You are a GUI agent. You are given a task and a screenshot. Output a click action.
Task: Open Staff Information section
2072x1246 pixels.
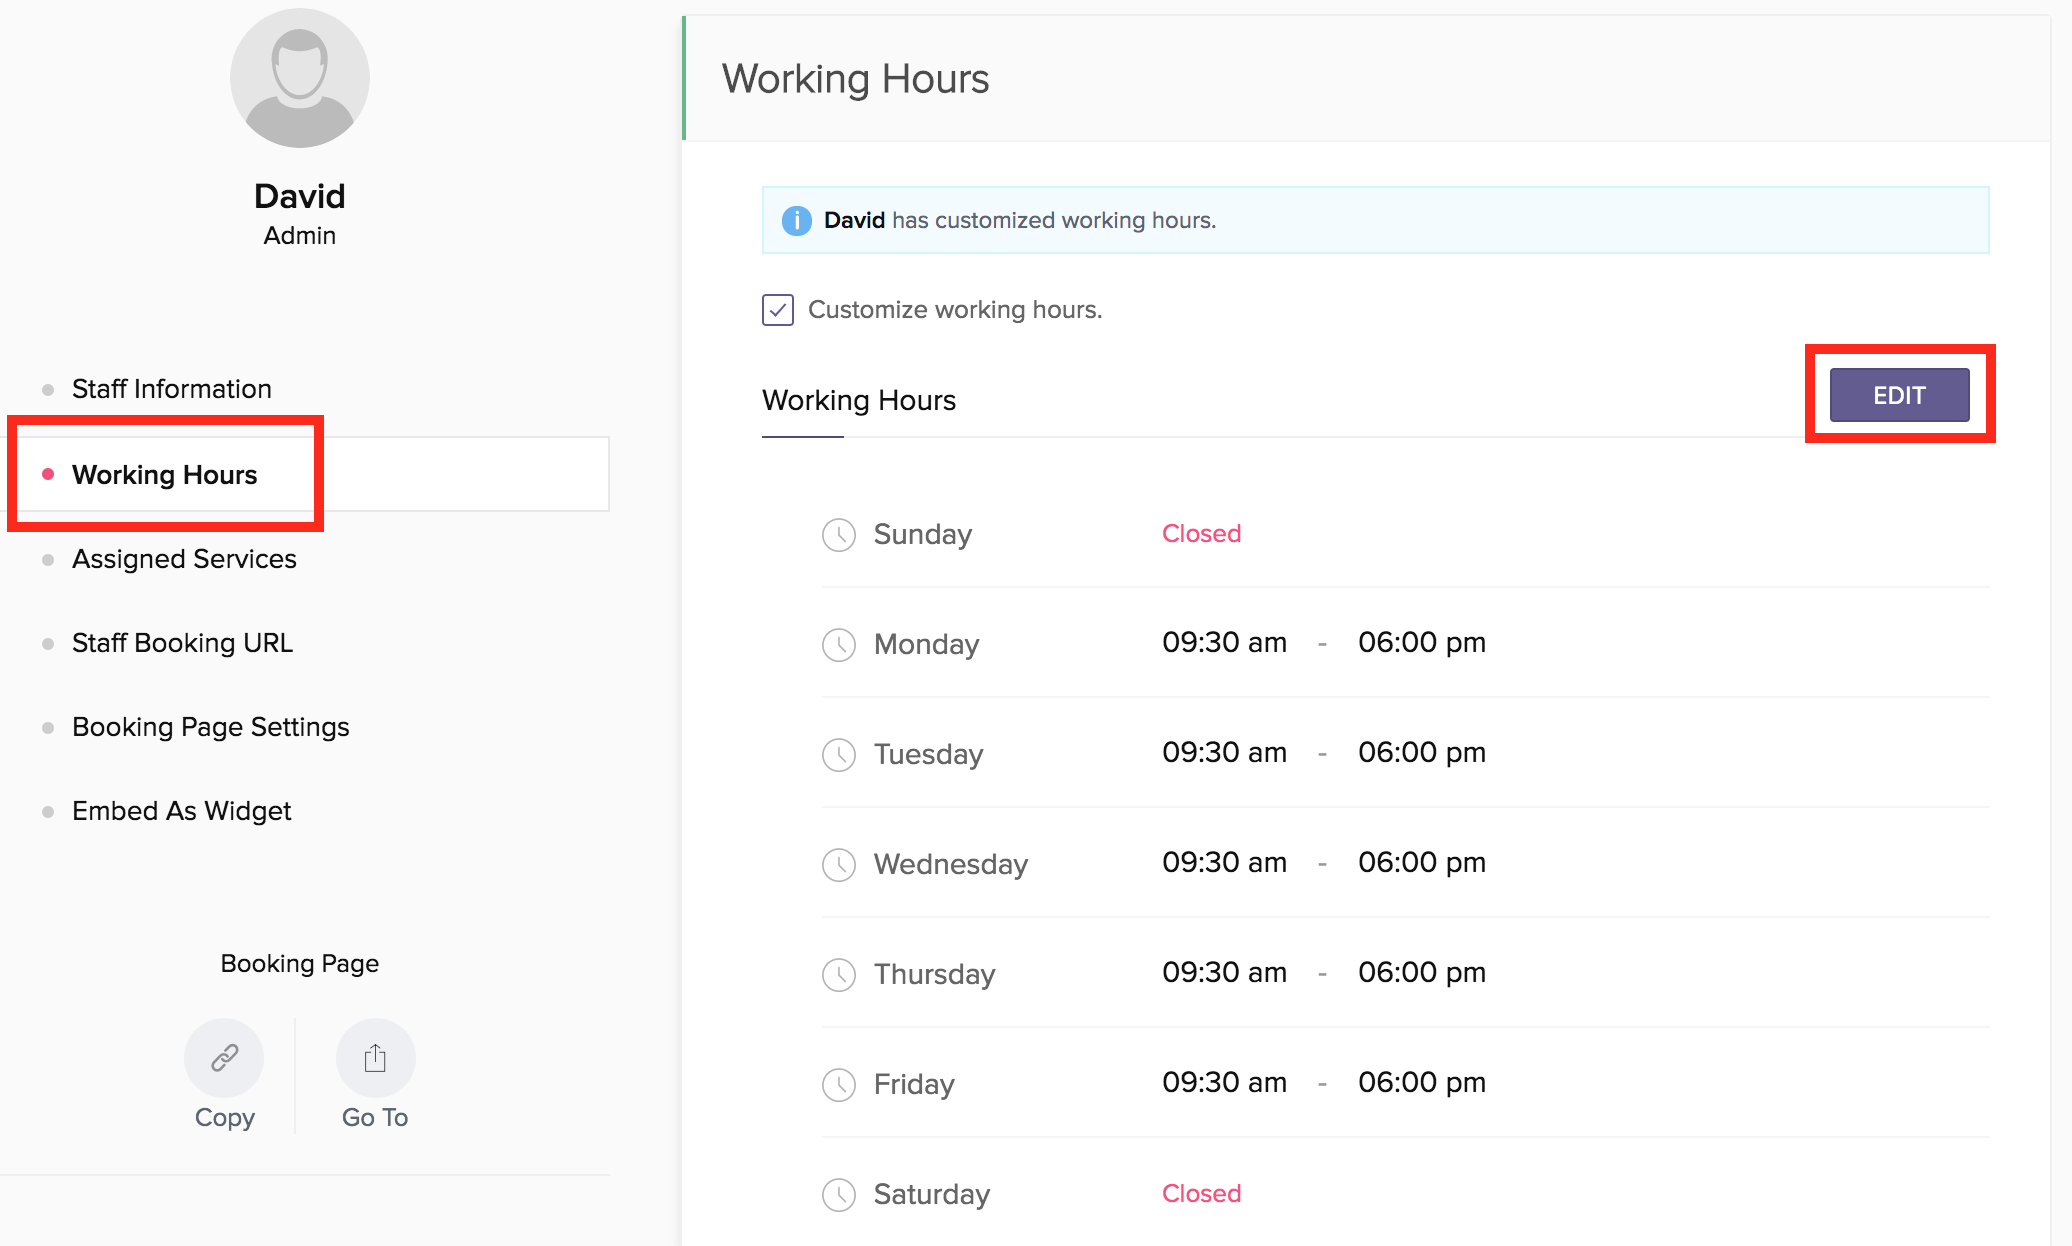click(x=171, y=389)
